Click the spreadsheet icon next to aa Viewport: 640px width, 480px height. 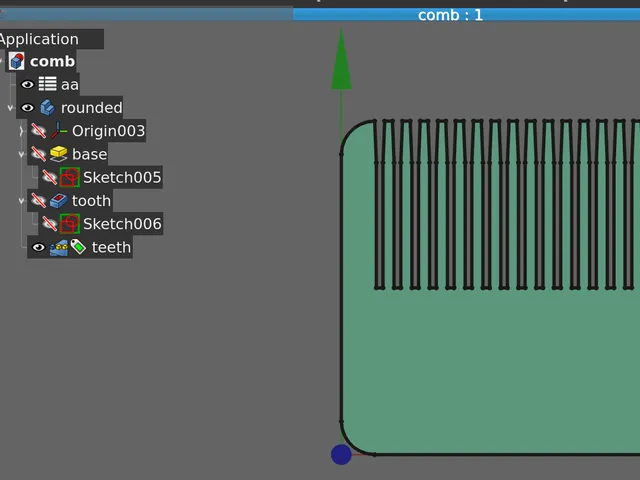[48, 84]
